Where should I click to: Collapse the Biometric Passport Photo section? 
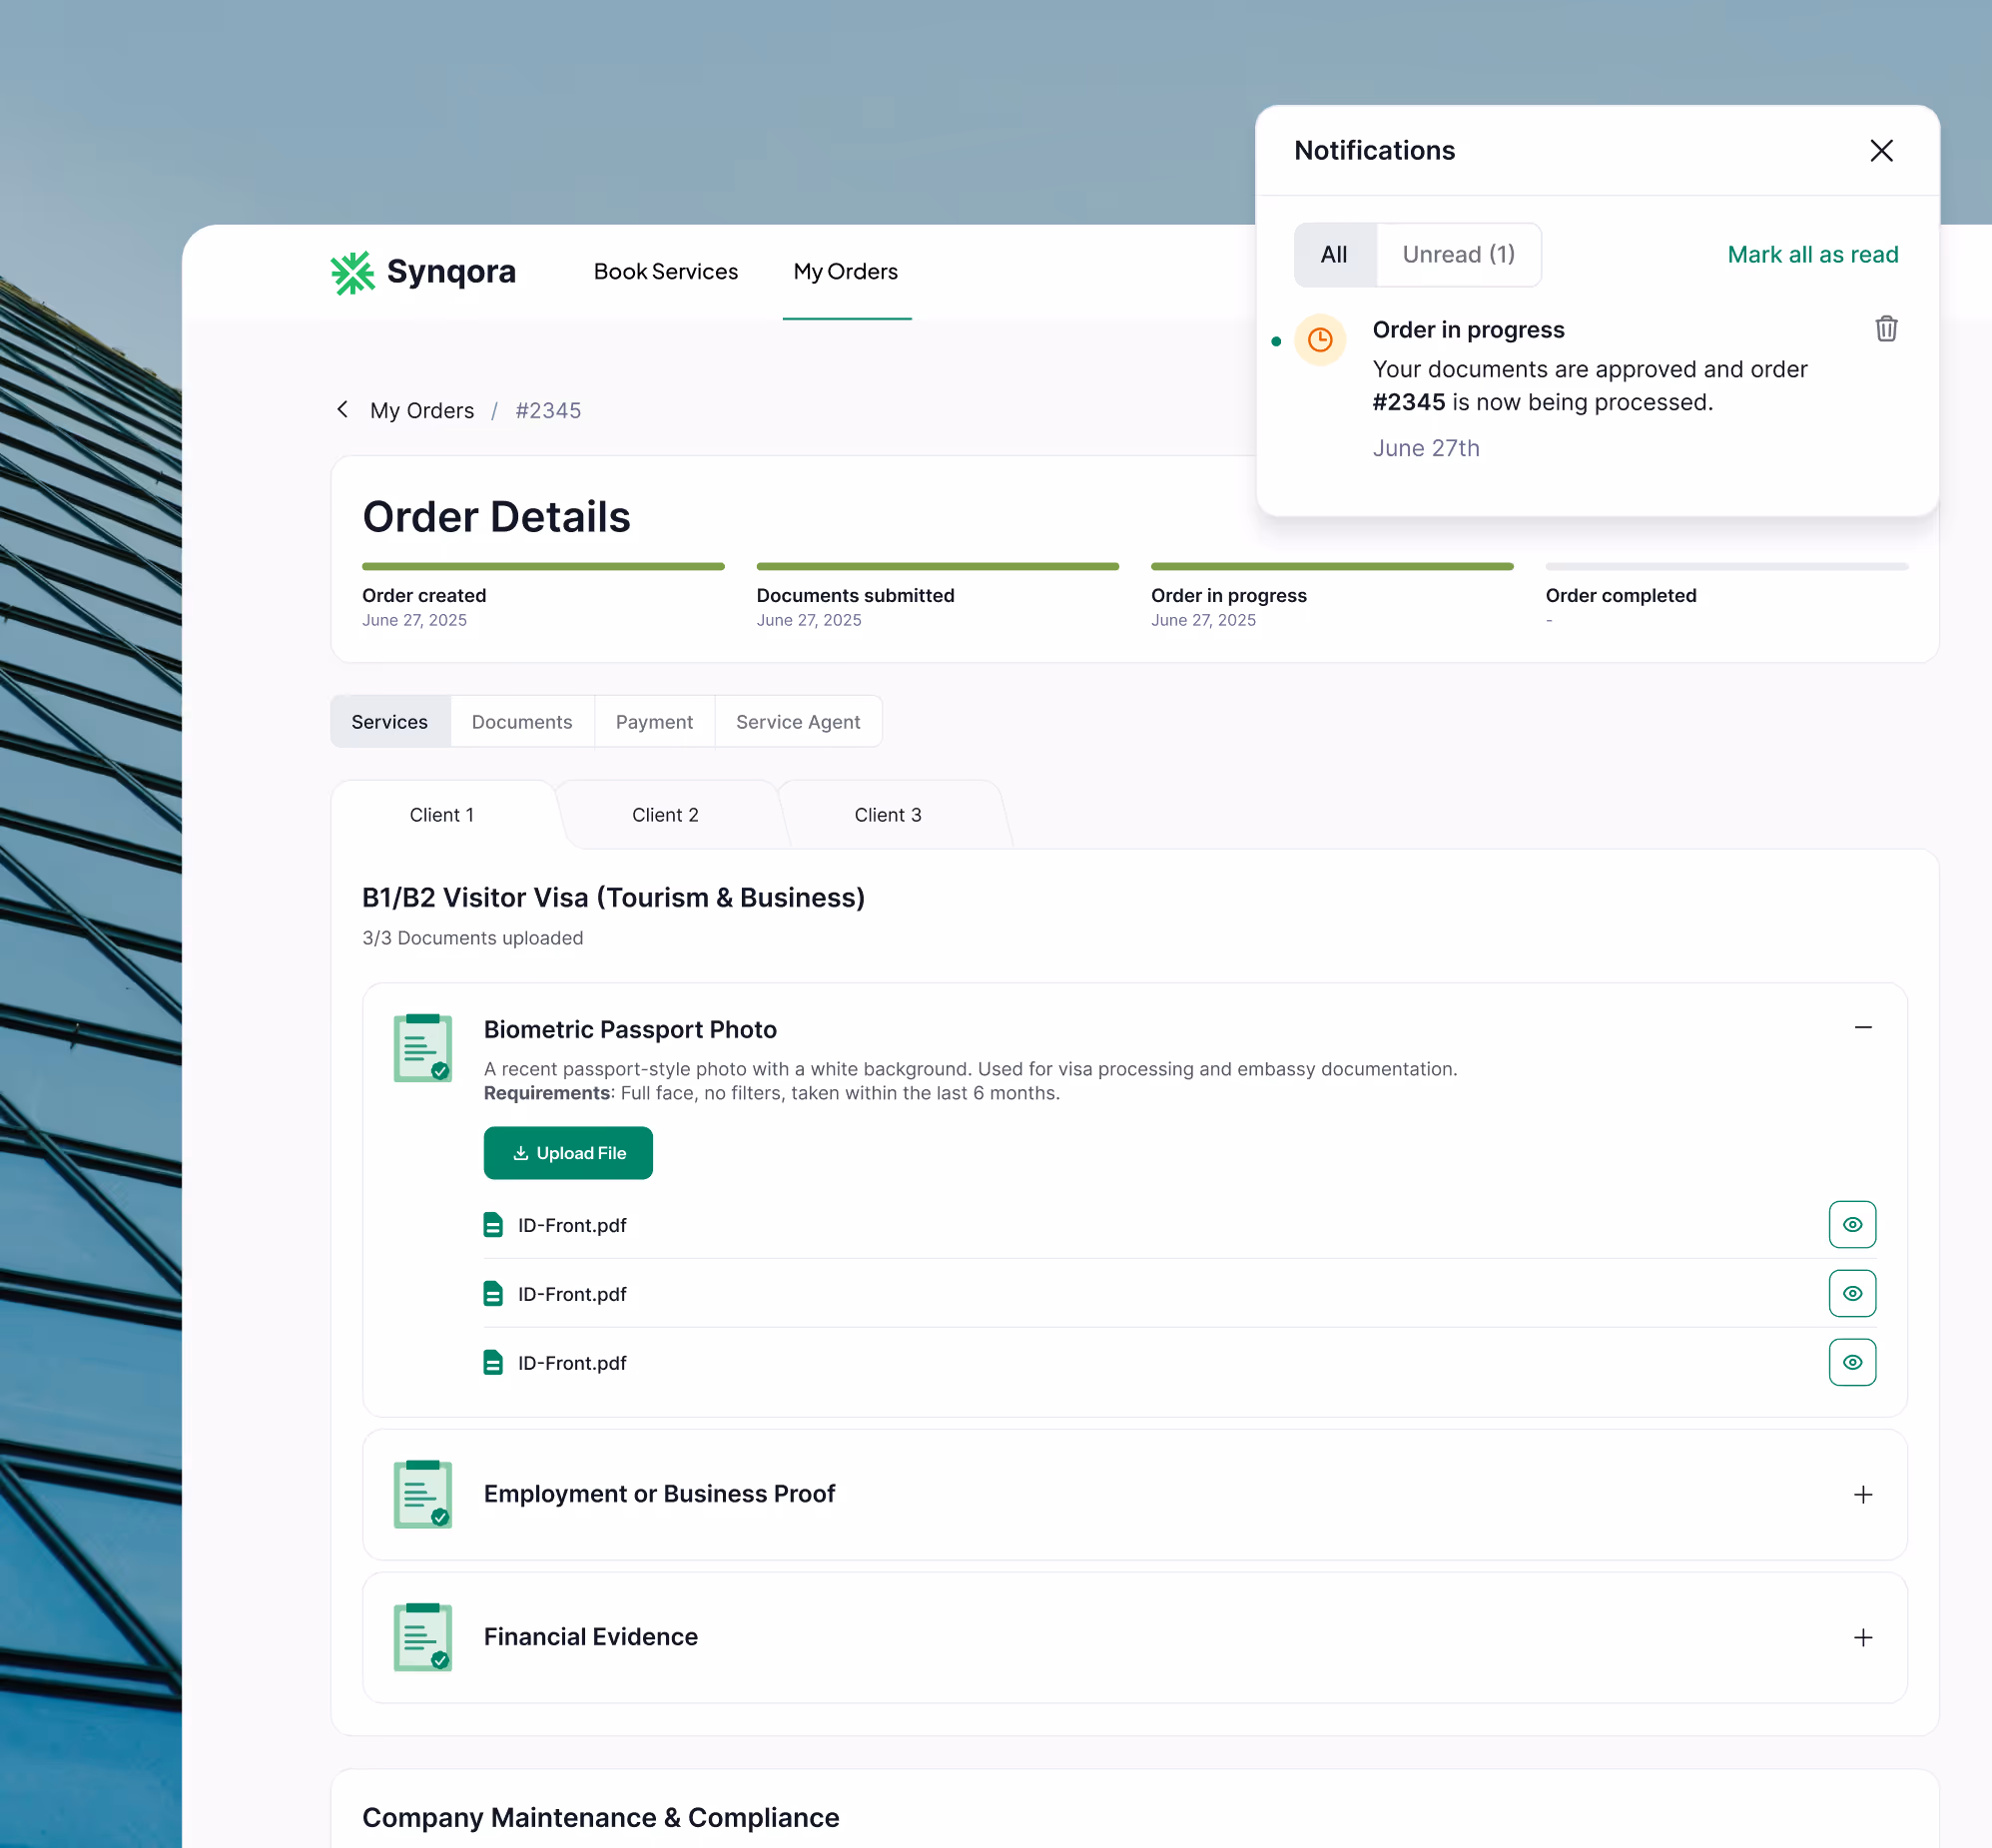[x=1862, y=1028]
